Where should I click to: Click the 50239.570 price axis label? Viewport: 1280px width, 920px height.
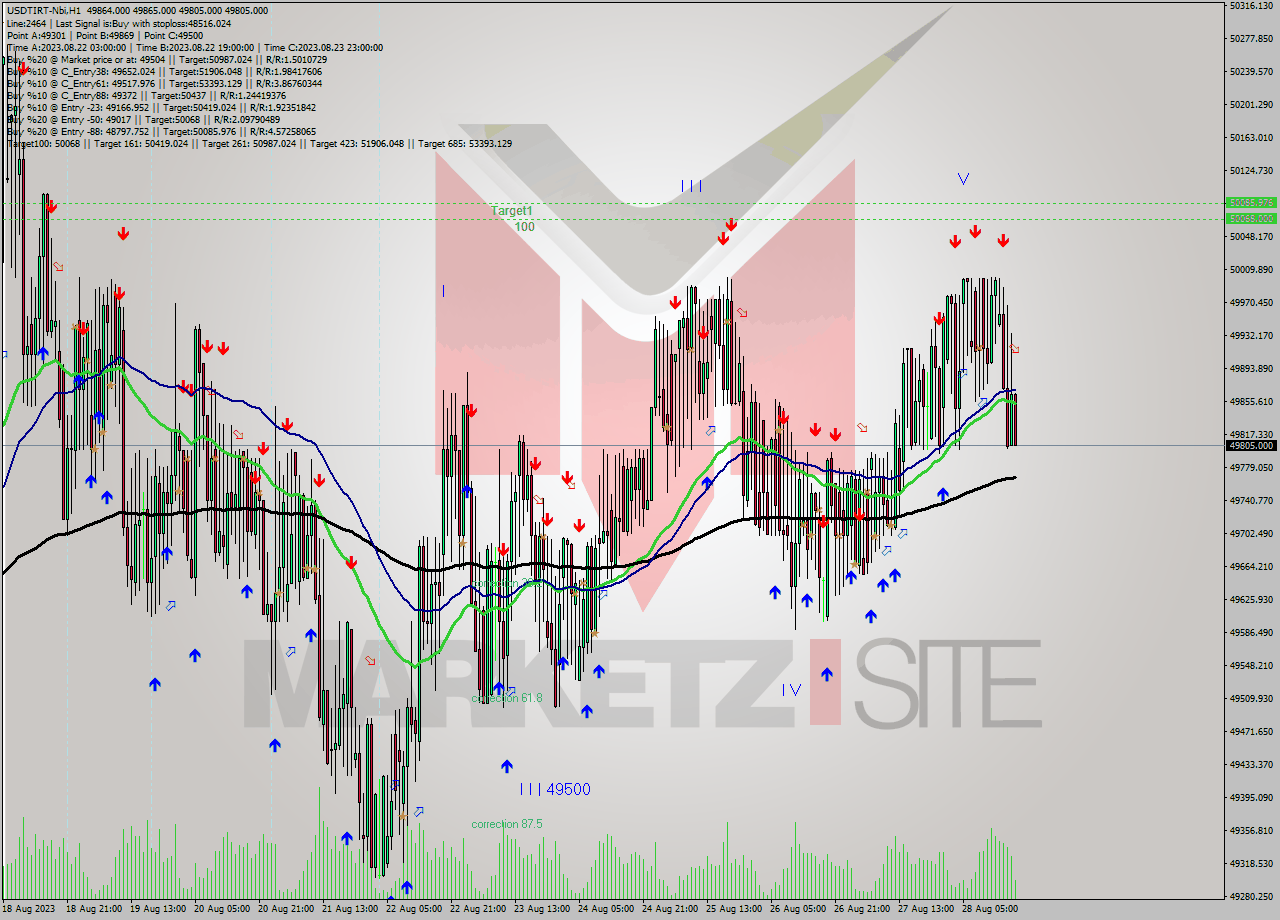point(1252,71)
